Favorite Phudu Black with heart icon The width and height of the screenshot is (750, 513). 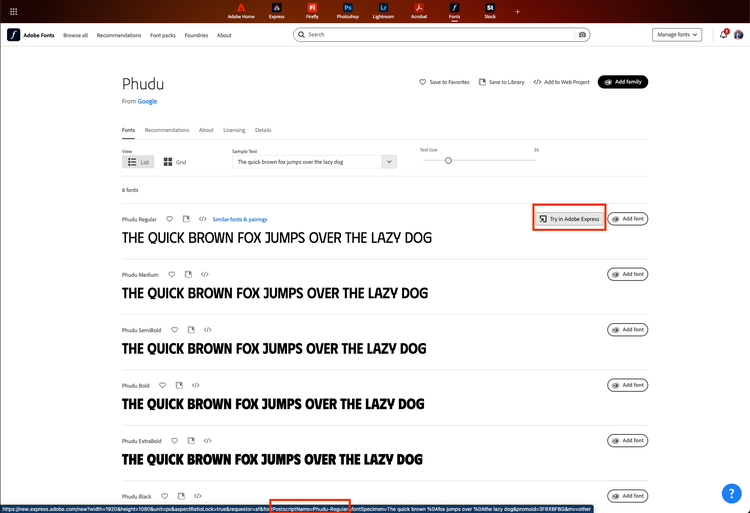coord(164,496)
